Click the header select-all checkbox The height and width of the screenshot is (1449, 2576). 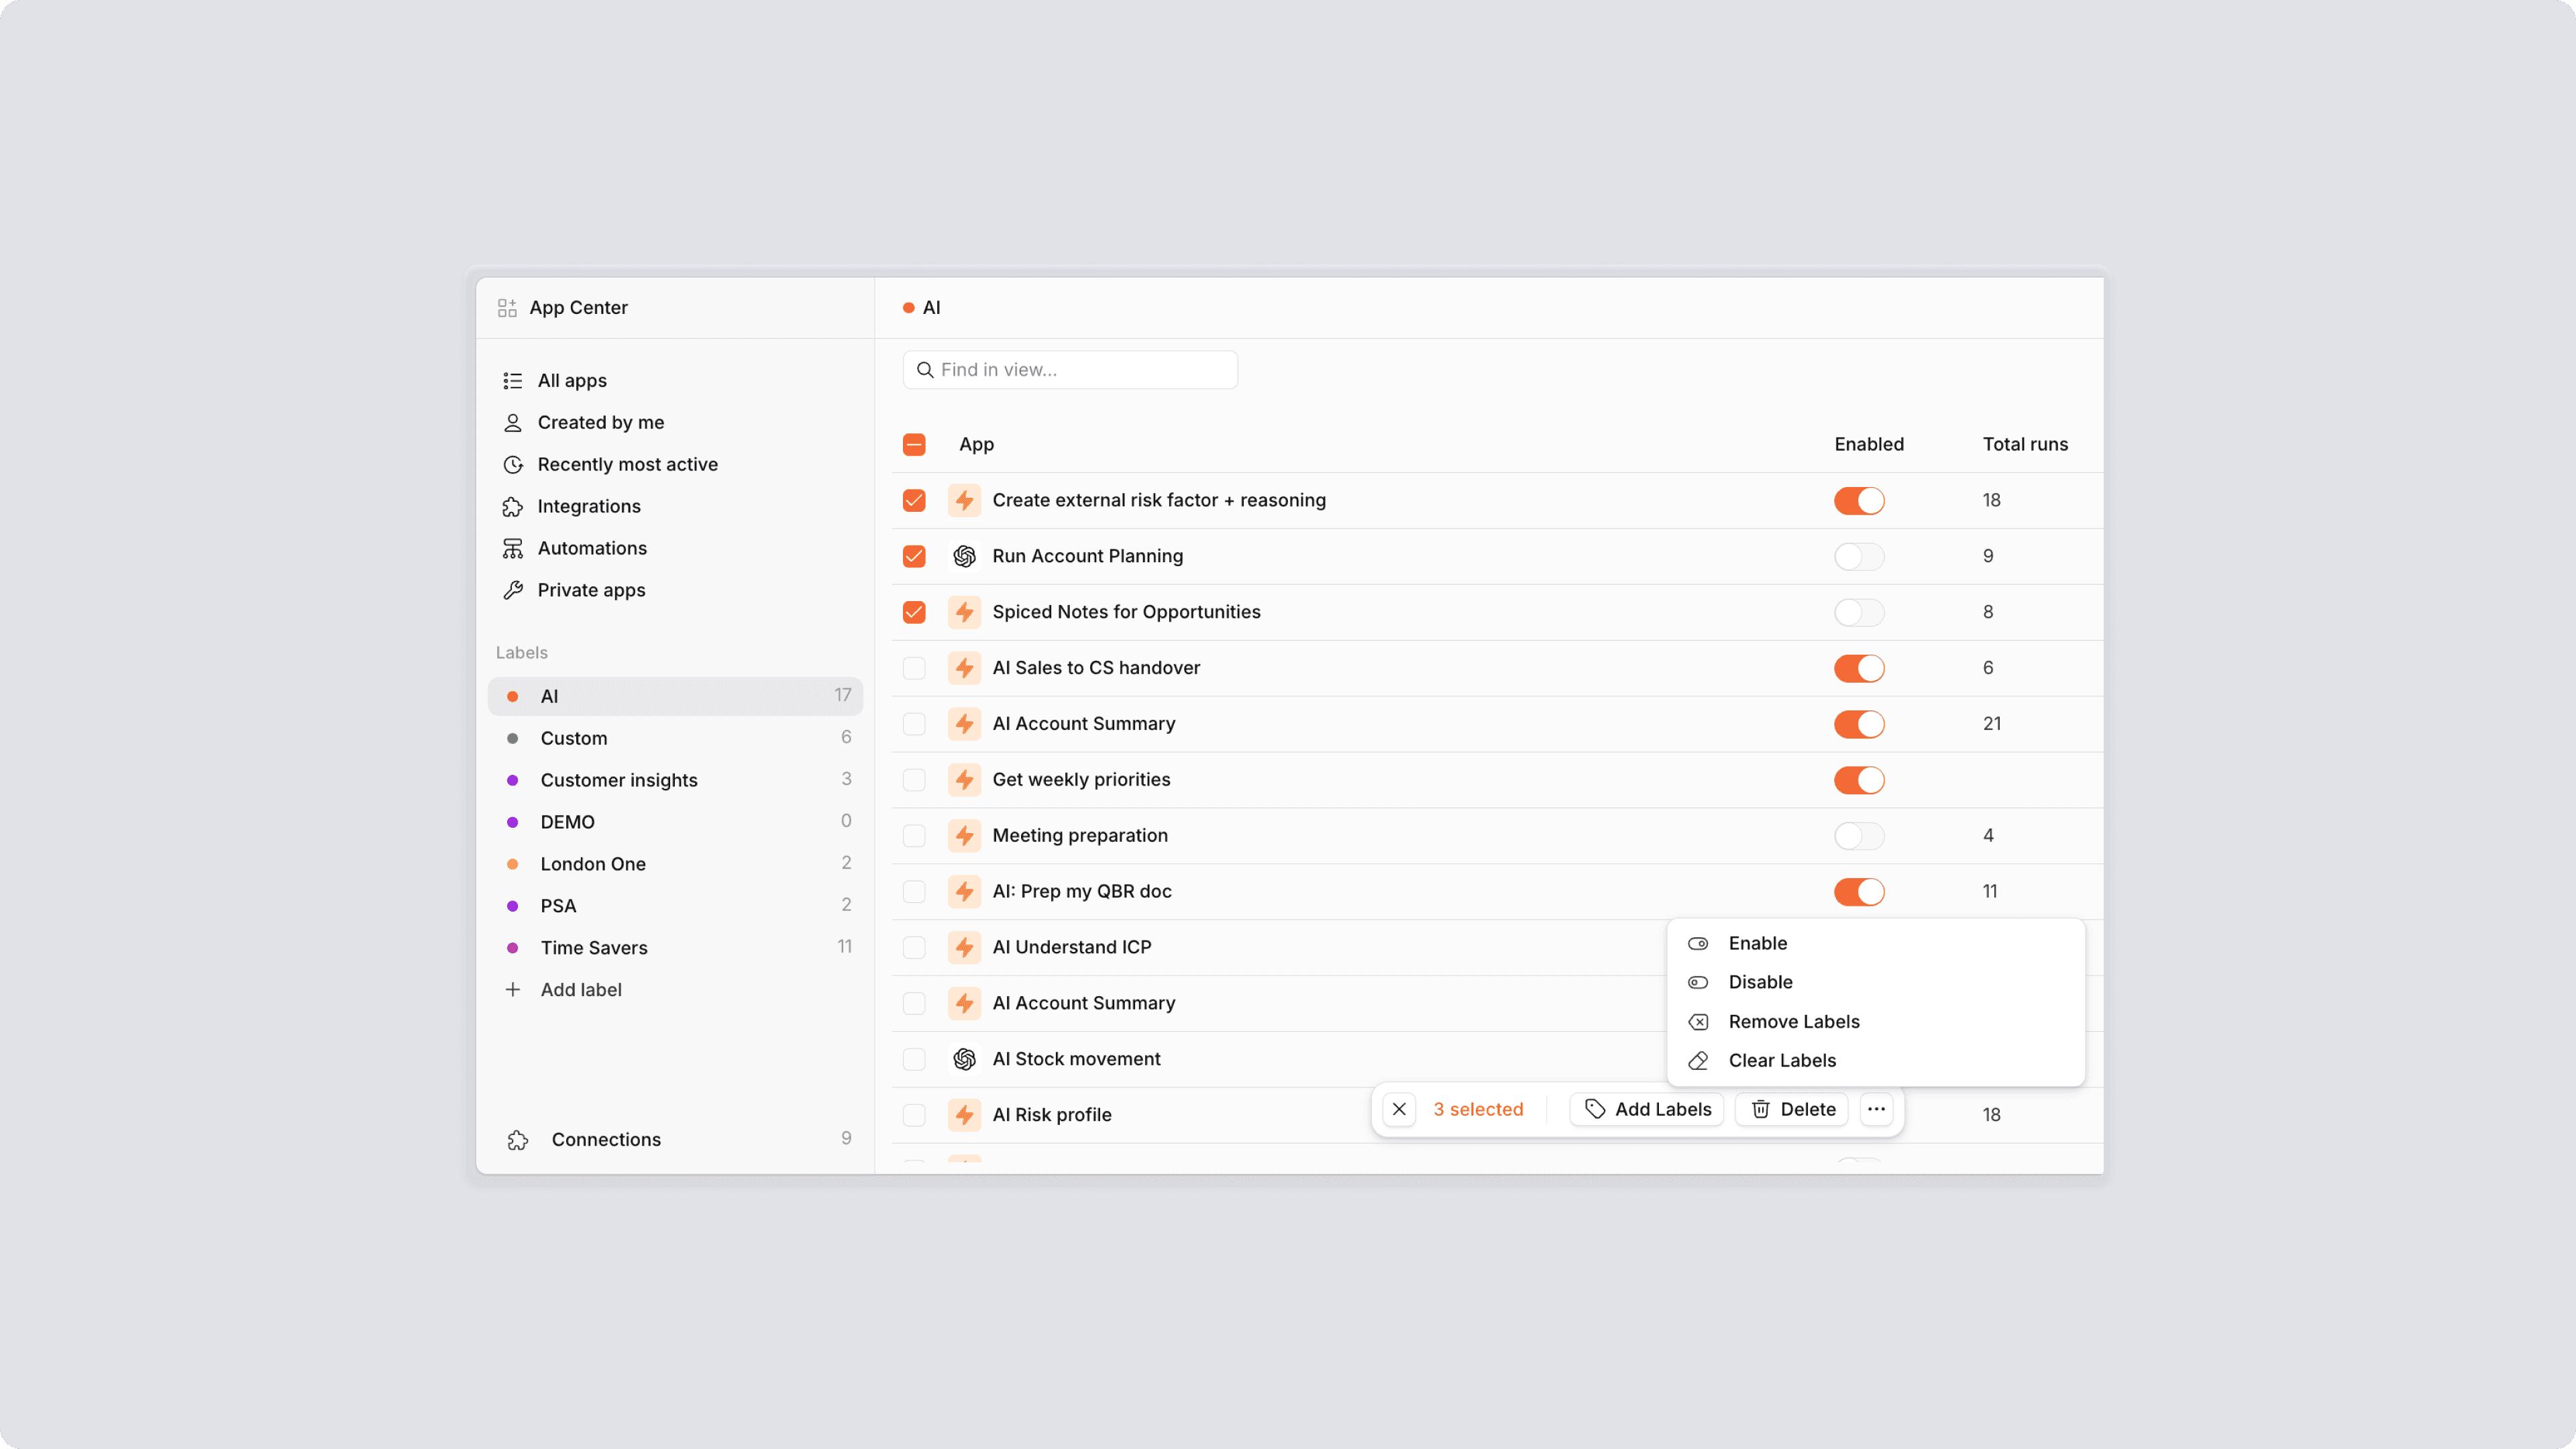point(914,445)
